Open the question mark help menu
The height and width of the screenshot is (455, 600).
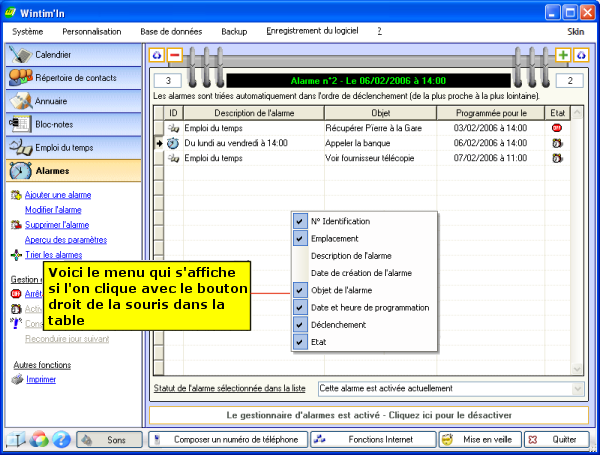380,31
